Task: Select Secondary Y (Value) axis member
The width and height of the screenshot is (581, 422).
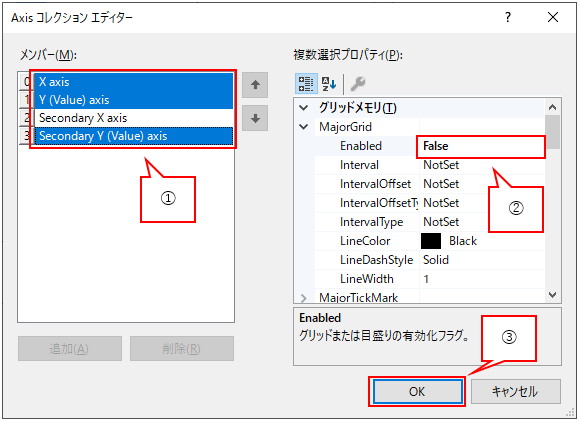Action: pyautogui.click(x=134, y=136)
